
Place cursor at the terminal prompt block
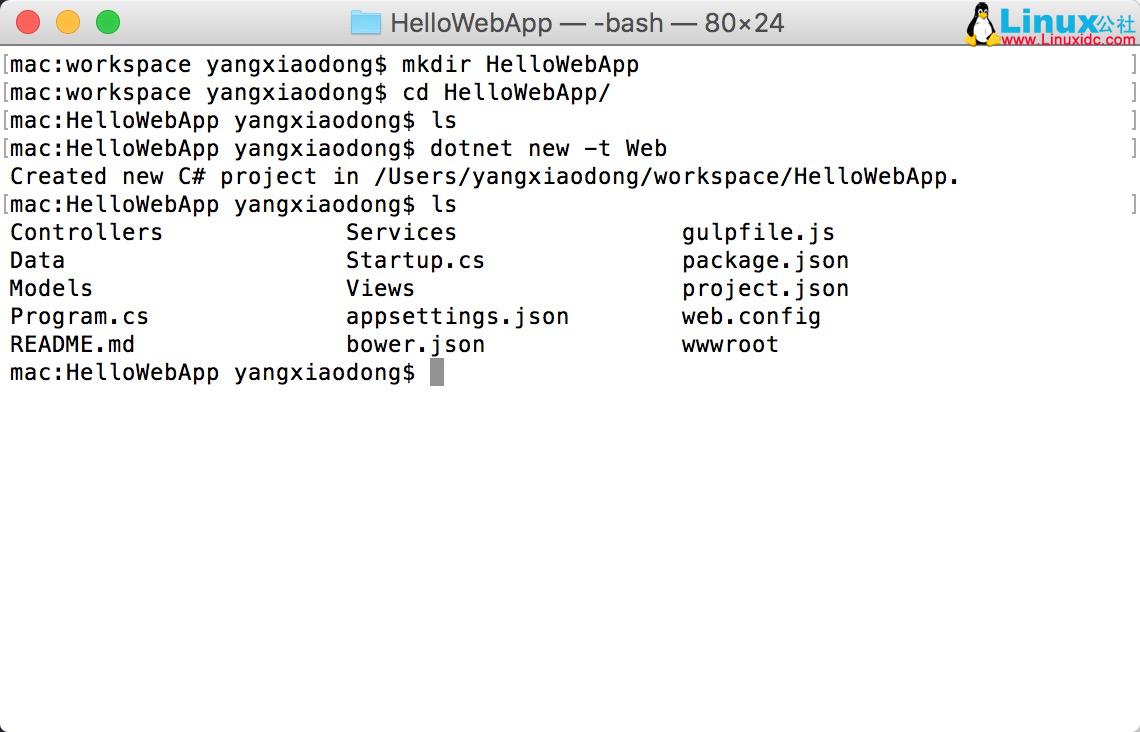point(437,372)
